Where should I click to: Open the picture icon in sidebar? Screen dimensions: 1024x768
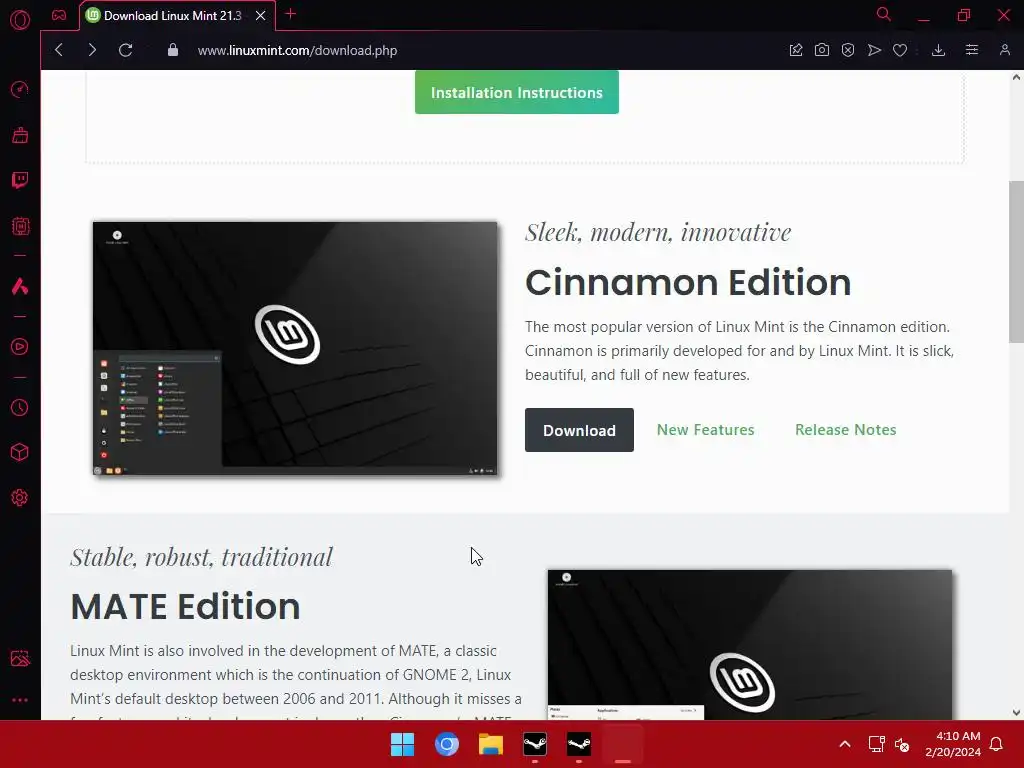coord(20,658)
